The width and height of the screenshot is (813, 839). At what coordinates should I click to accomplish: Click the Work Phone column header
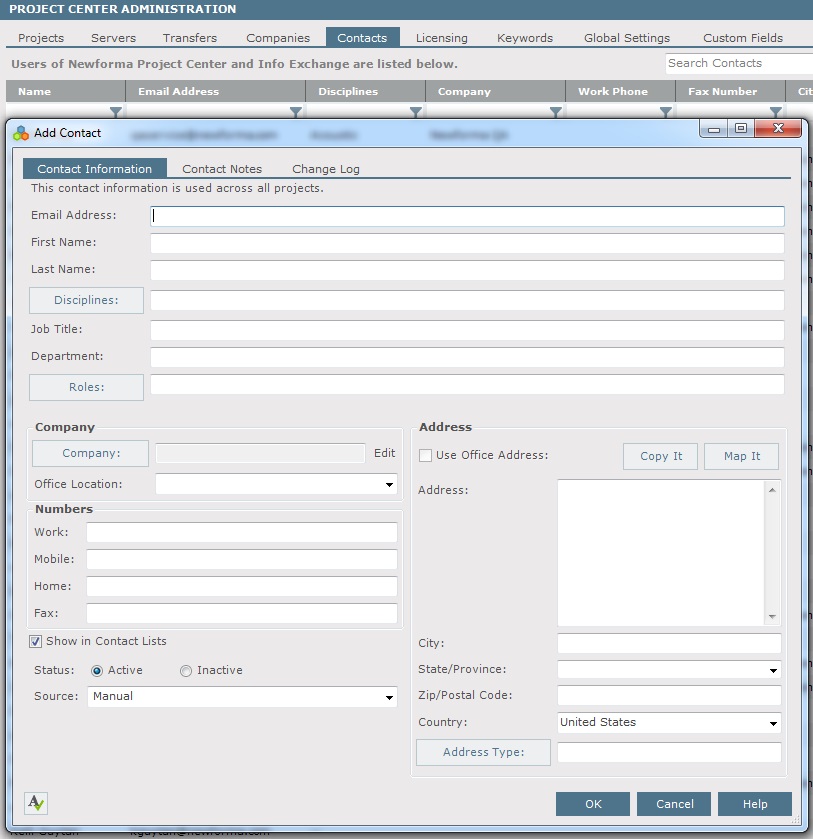coord(621,91)
